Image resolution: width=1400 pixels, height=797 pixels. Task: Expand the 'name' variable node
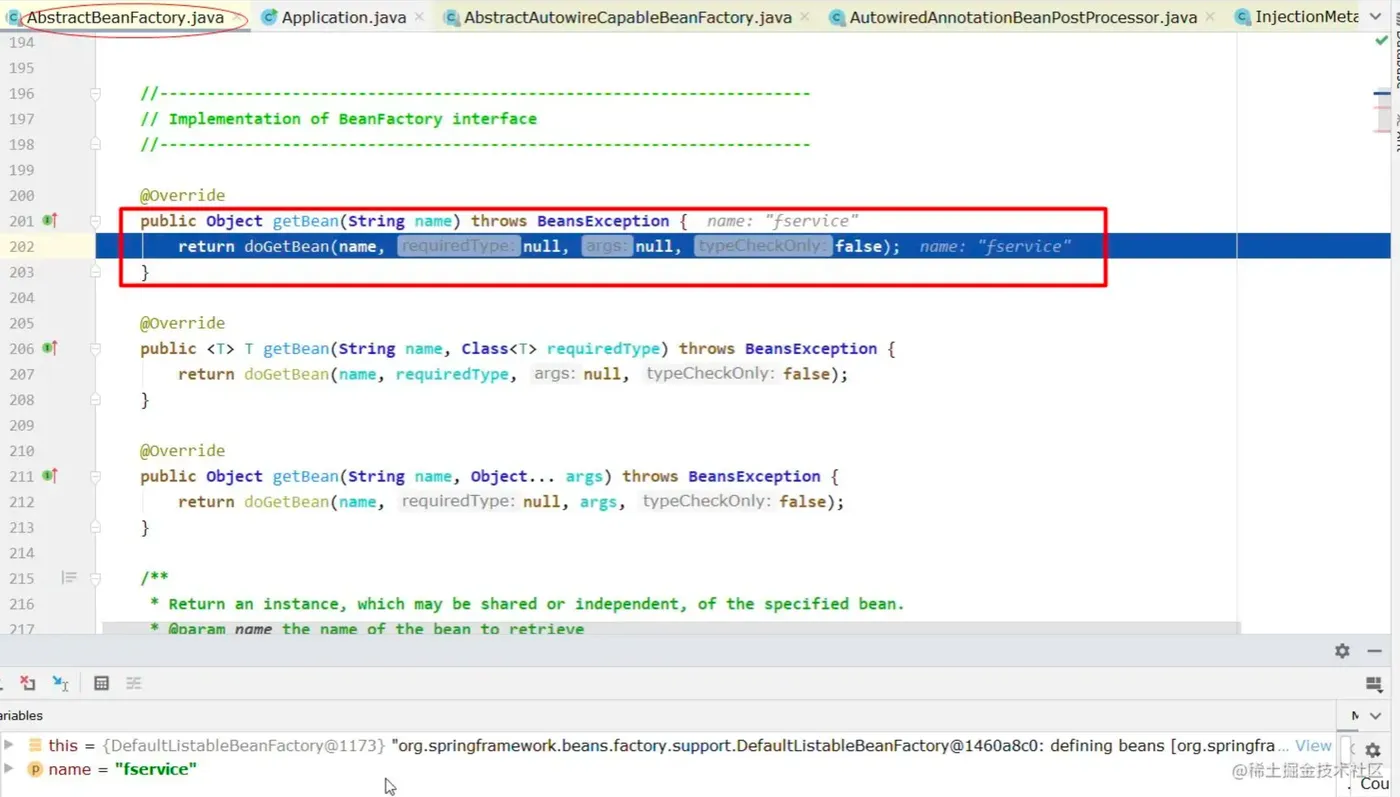point(9,769)
